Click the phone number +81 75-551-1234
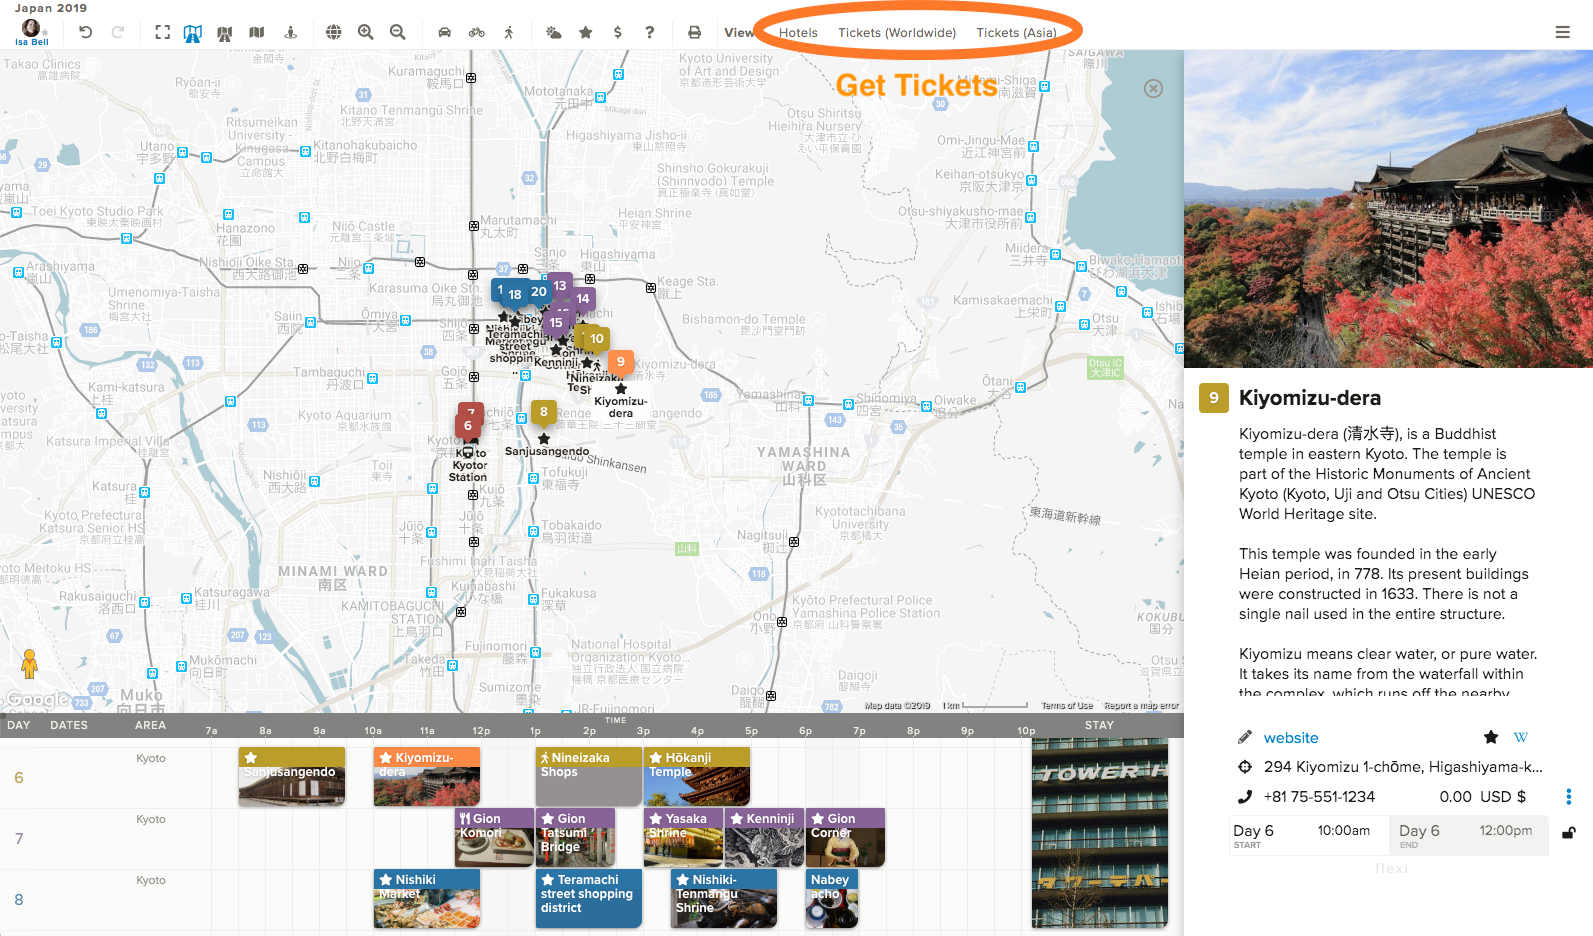Image resolution: width=1593 pixels, height=936 pixels. click(1319, 797)
